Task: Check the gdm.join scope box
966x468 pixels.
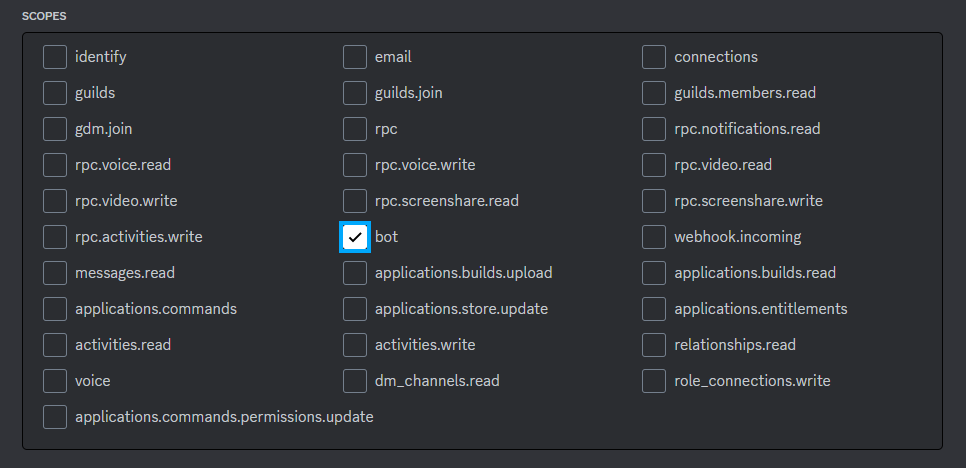Action: [55, 129]
